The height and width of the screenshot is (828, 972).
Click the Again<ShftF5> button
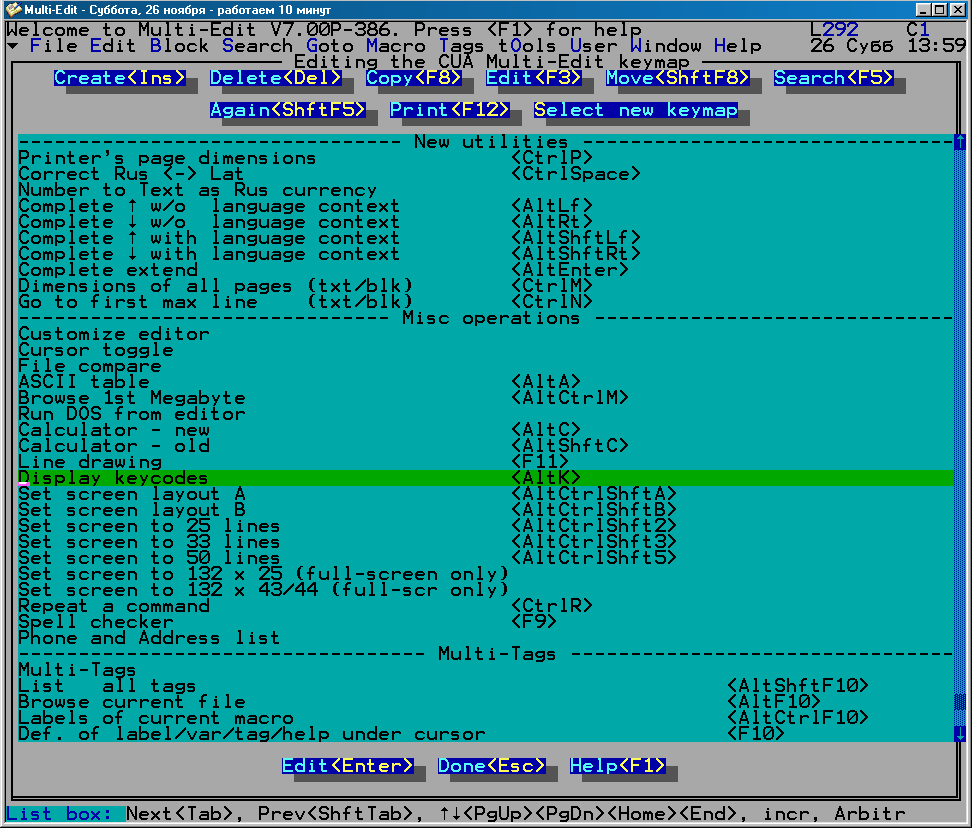pyautogui.click(x=288, y=110)
